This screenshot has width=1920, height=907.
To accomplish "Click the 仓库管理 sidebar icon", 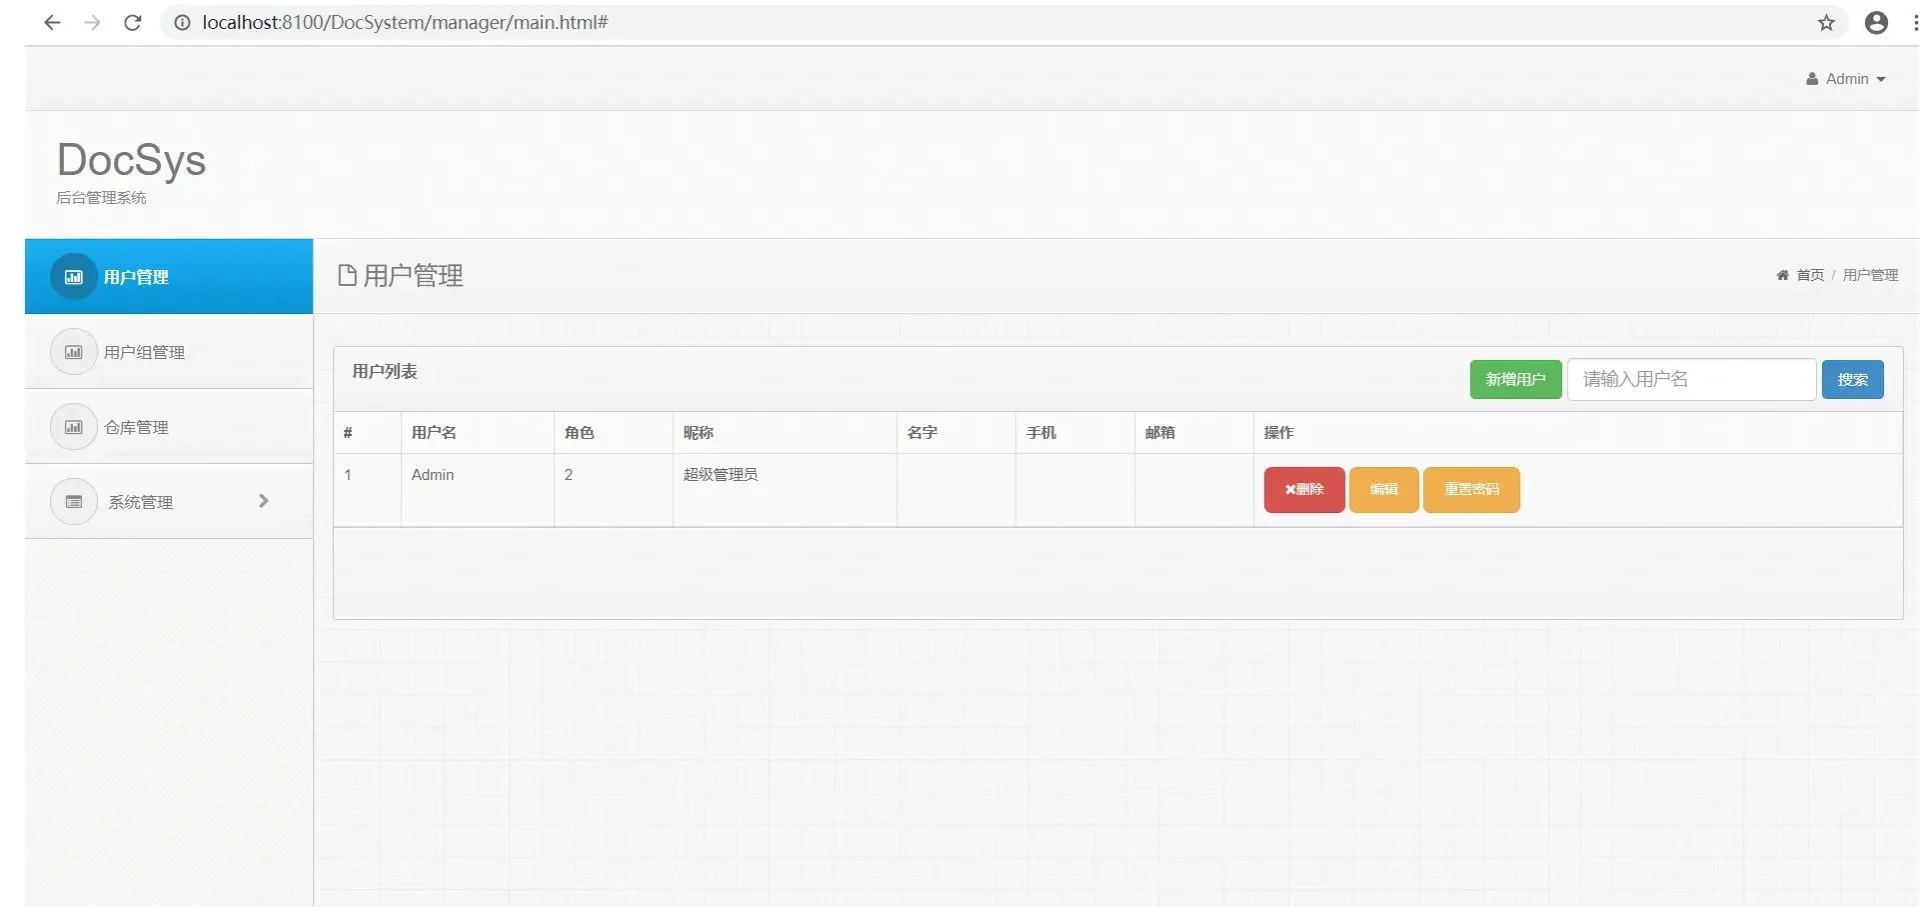I will pyautogui.click(x=74, y=427).
